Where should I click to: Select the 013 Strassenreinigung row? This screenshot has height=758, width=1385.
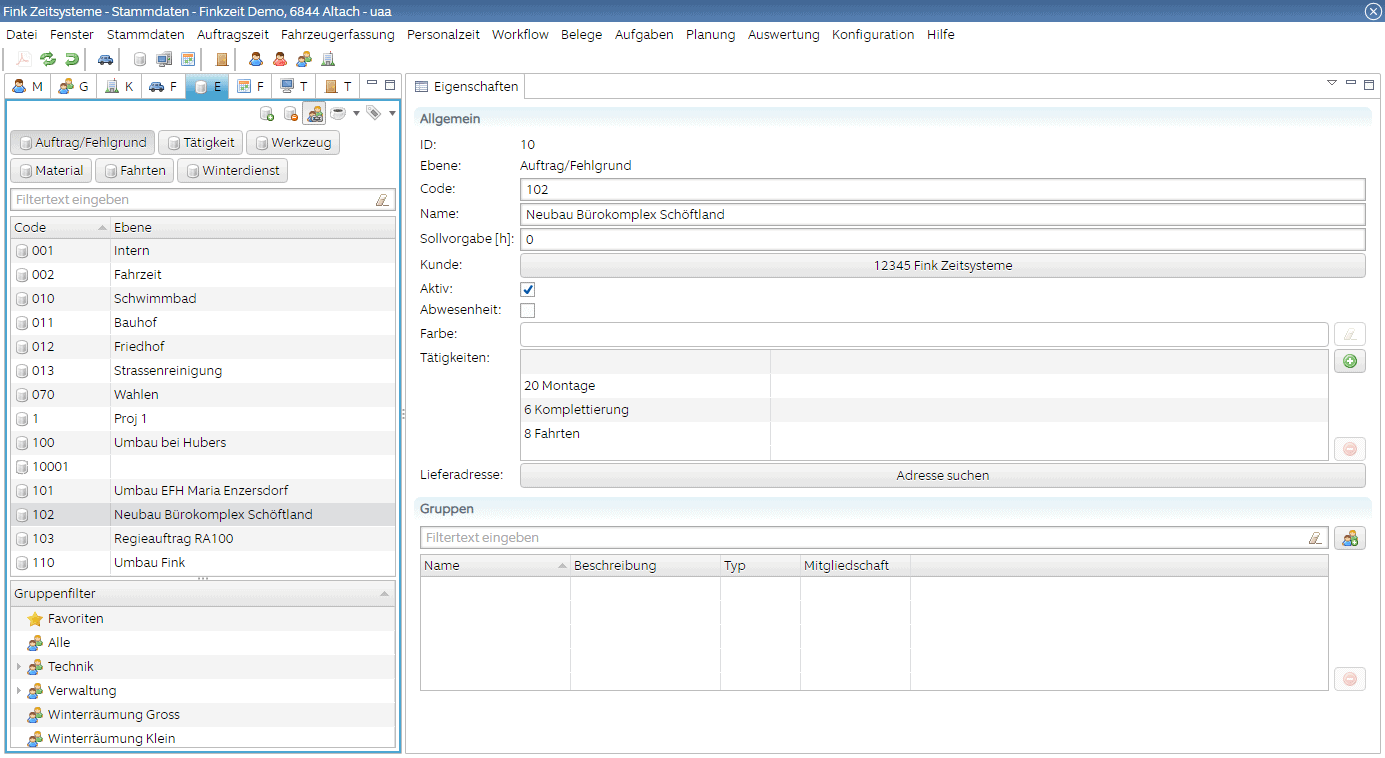click(x=203, y=371)
